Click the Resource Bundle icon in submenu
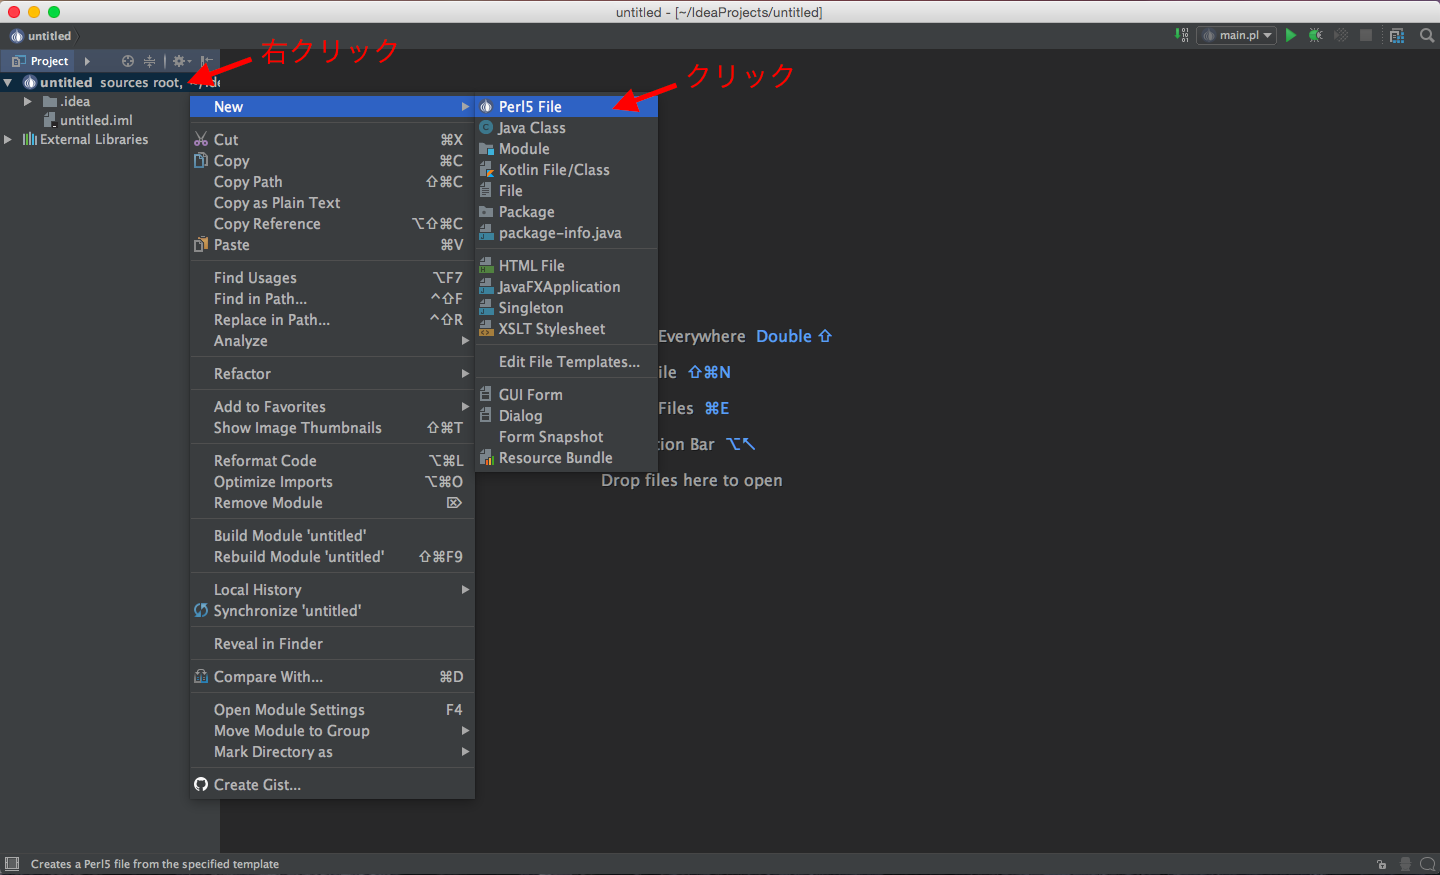Screen dimensions: 1440x875 coord(486,458)
